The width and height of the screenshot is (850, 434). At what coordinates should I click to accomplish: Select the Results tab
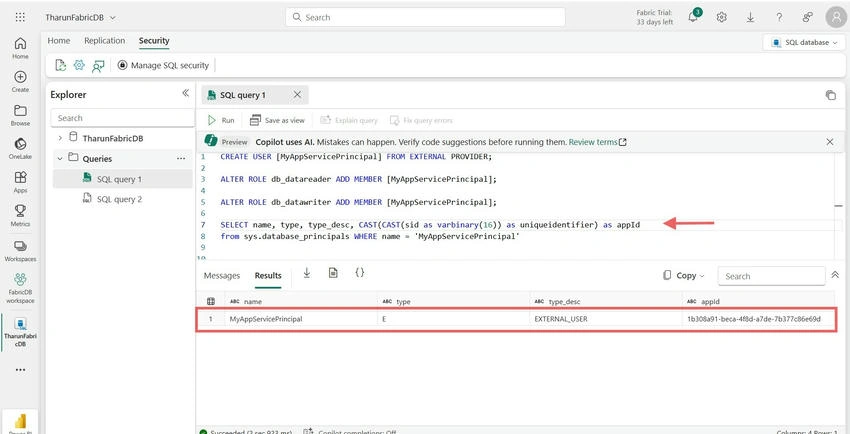pos(268,275)
